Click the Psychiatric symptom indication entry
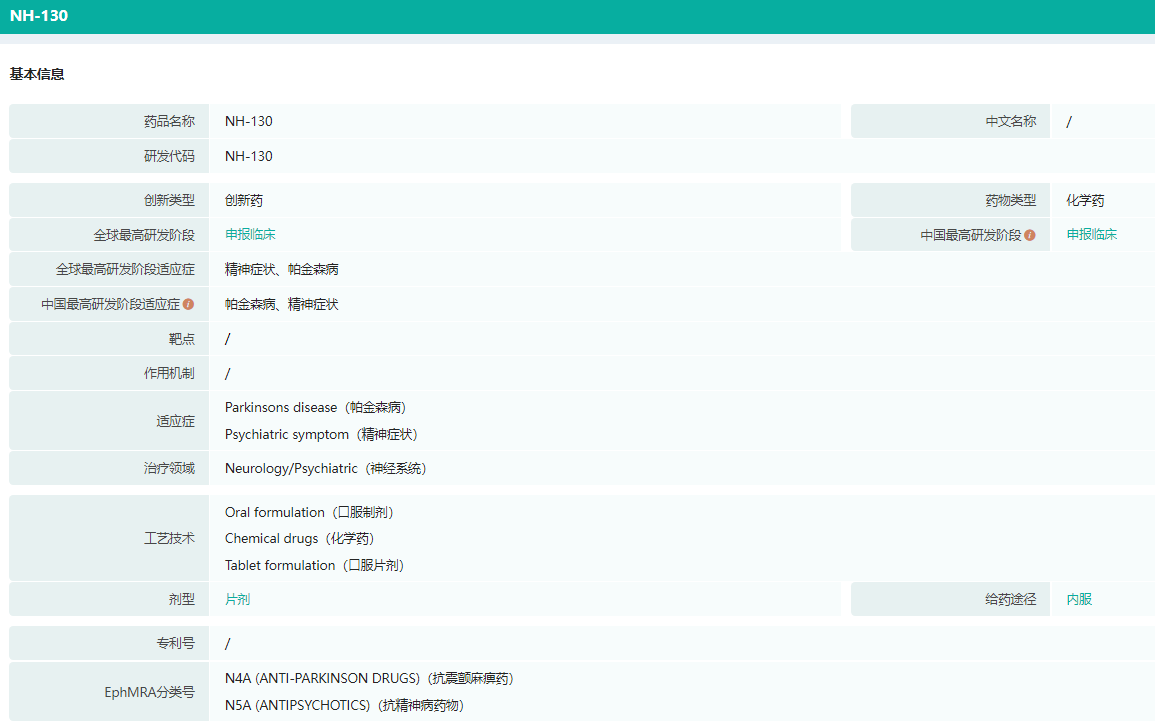1155x728 pixels. click(x=321, y=435)
